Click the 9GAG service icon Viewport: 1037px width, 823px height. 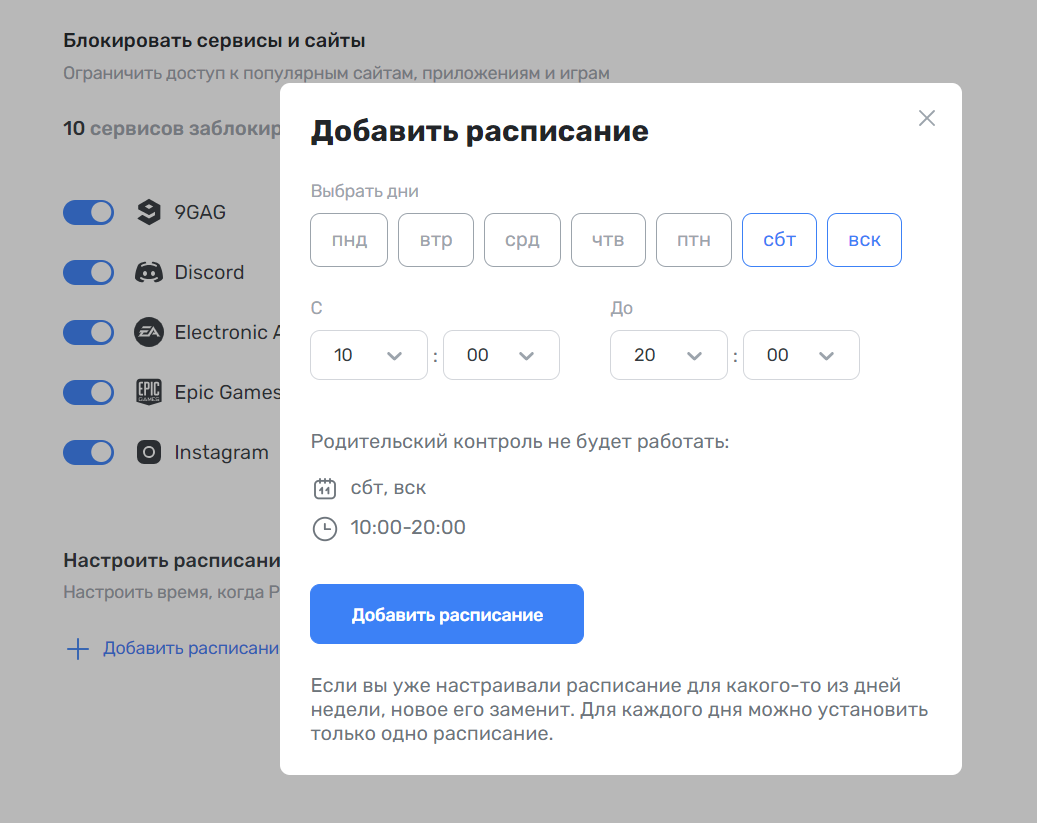pos(149,212)
